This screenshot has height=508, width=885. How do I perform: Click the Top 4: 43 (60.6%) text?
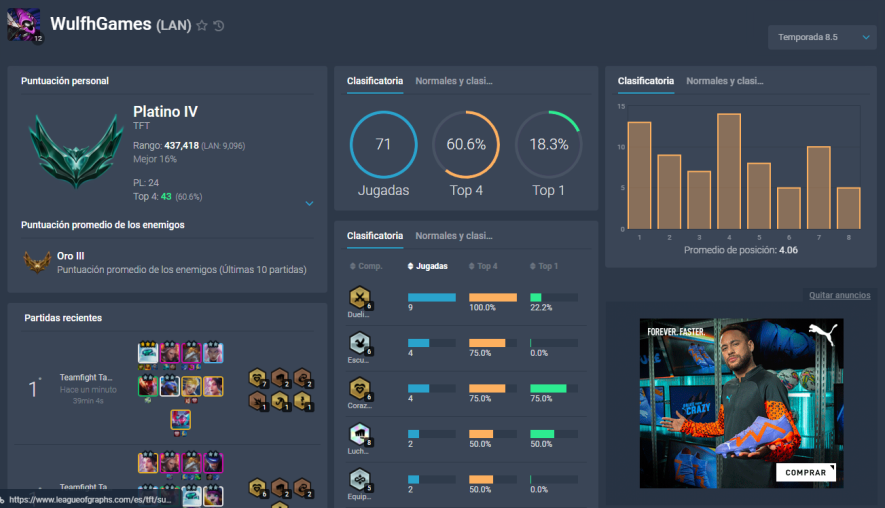pos(168,196)
